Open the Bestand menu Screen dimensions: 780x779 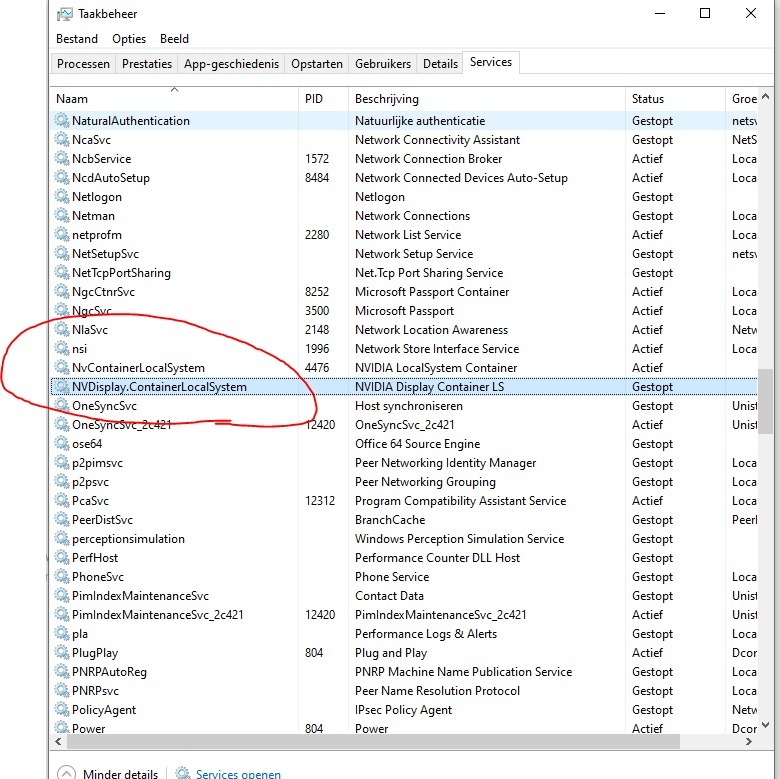click(x=77, y=39)
